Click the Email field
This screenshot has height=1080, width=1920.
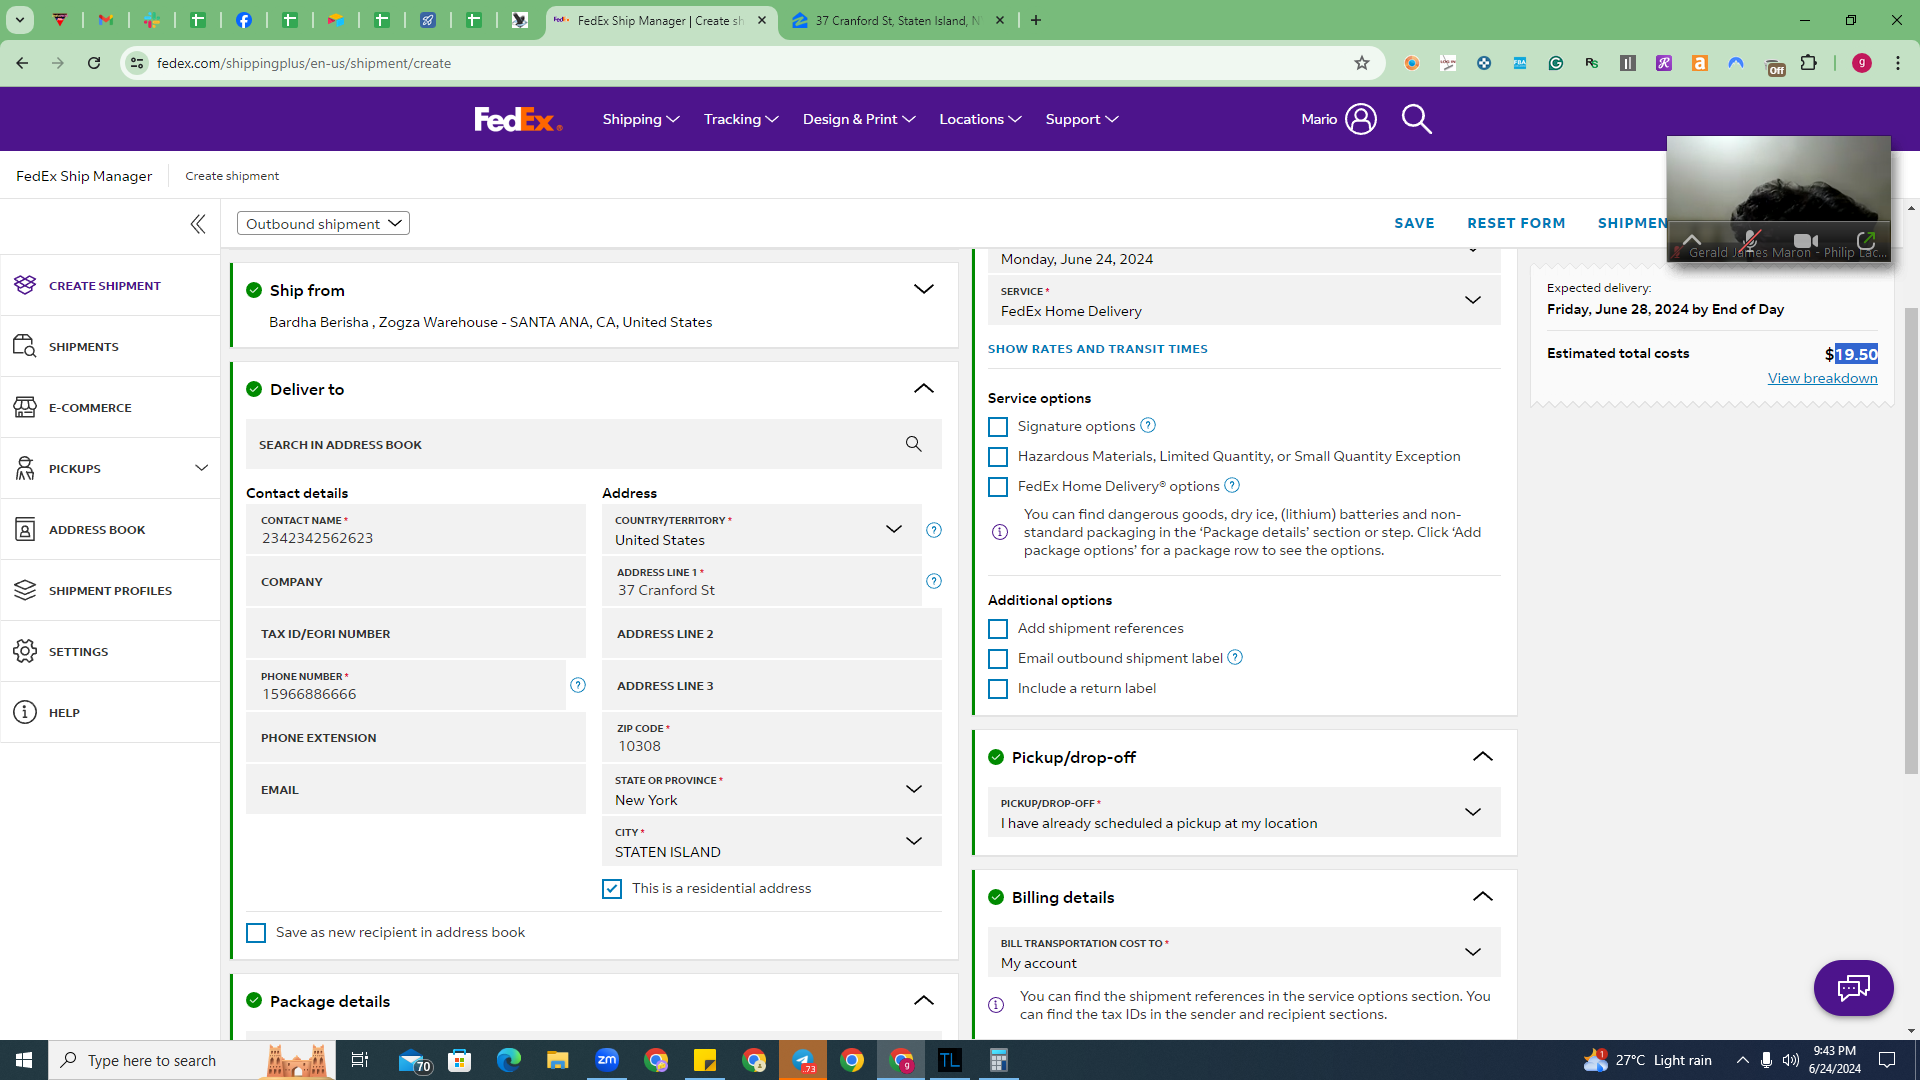(416, 790)
